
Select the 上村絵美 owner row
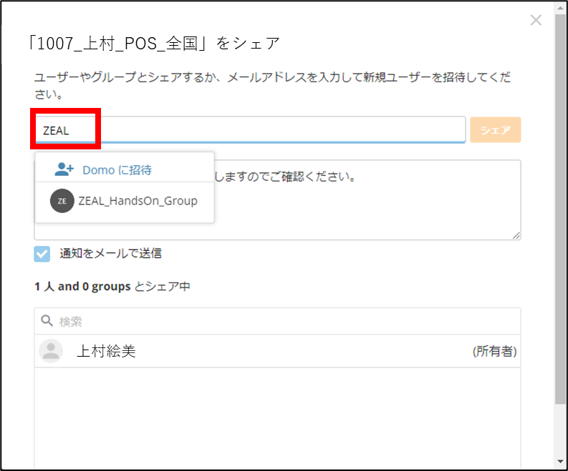pos(277,351)
